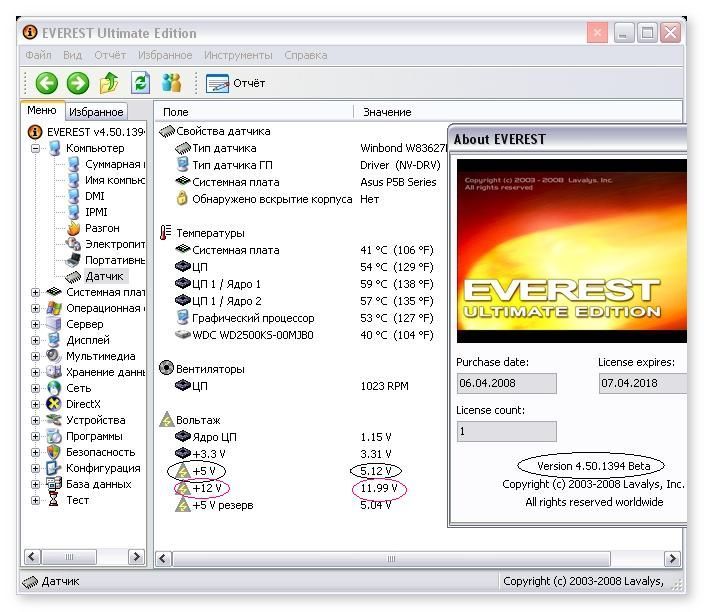
Task: Open the Отчёт menu
Action: point(110,55)
